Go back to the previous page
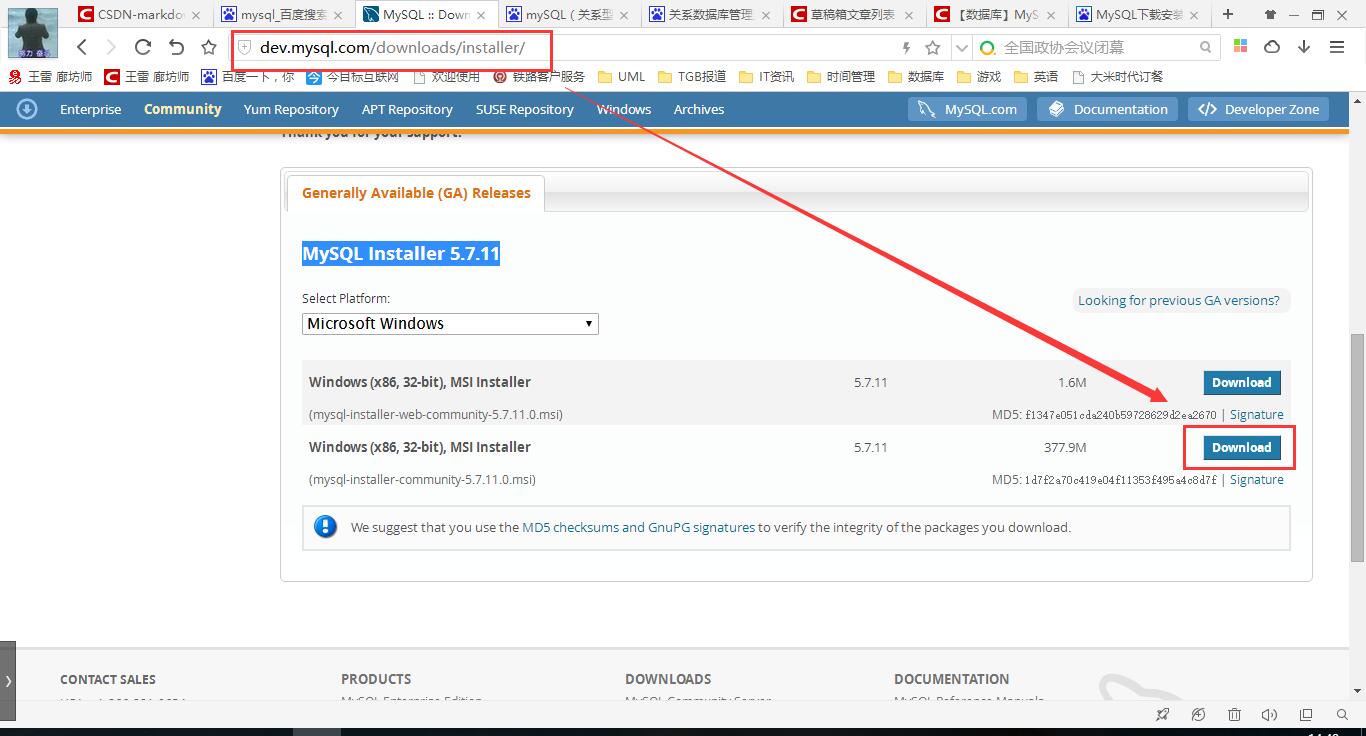 tap(82, 47)
